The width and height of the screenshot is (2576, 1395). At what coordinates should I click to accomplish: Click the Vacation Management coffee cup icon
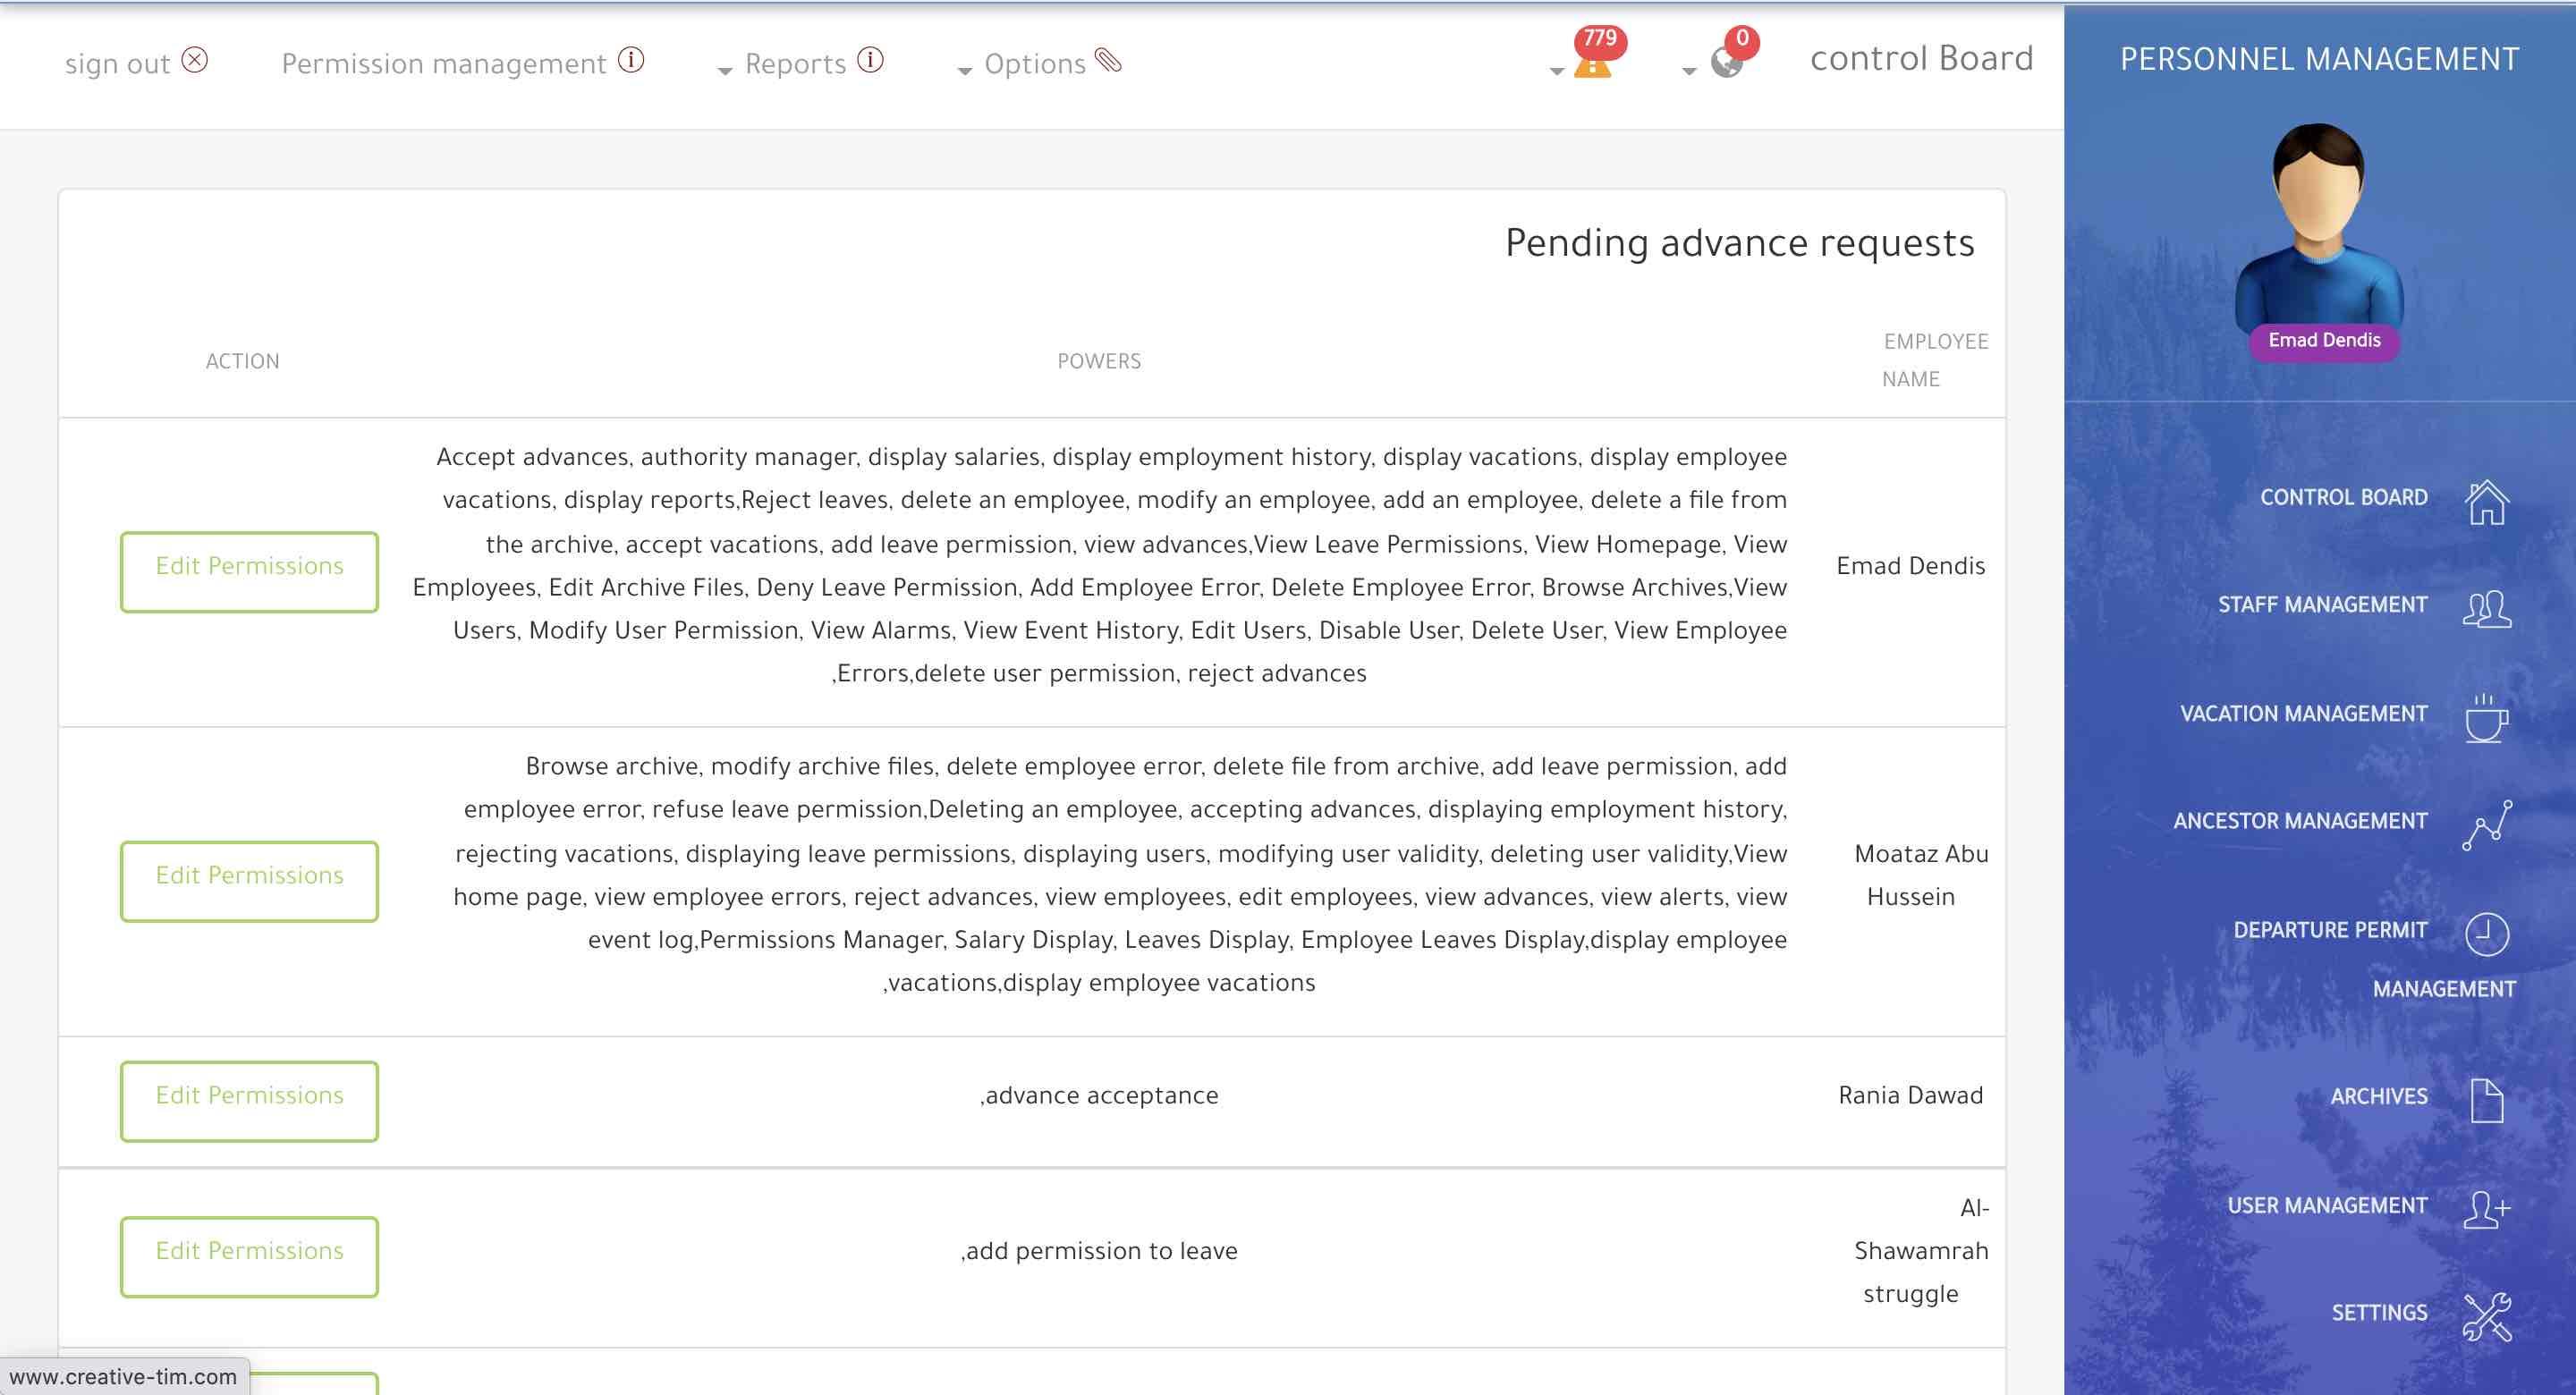click(x=2486, y=717)
